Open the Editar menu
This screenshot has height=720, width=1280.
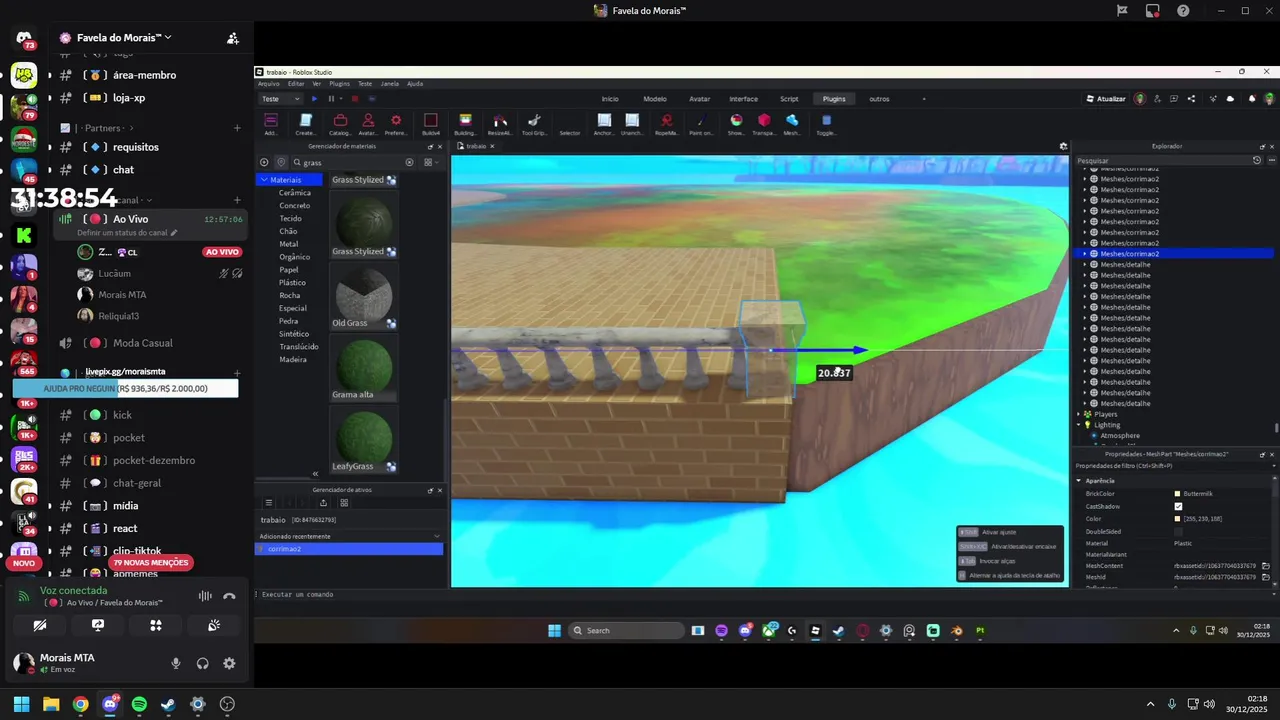tap(296, 84)
